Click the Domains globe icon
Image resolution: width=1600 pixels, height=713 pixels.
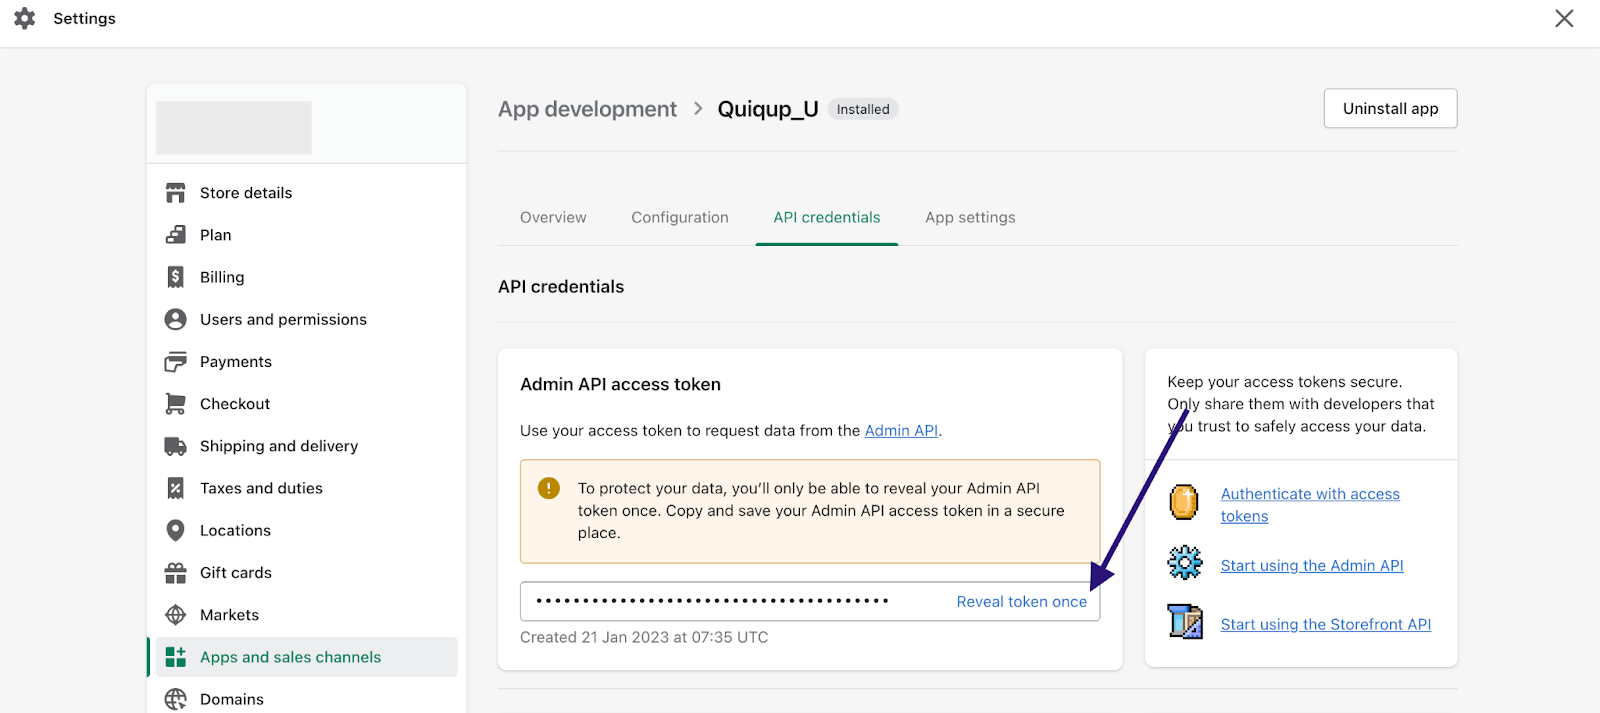[x=176, y=699]
